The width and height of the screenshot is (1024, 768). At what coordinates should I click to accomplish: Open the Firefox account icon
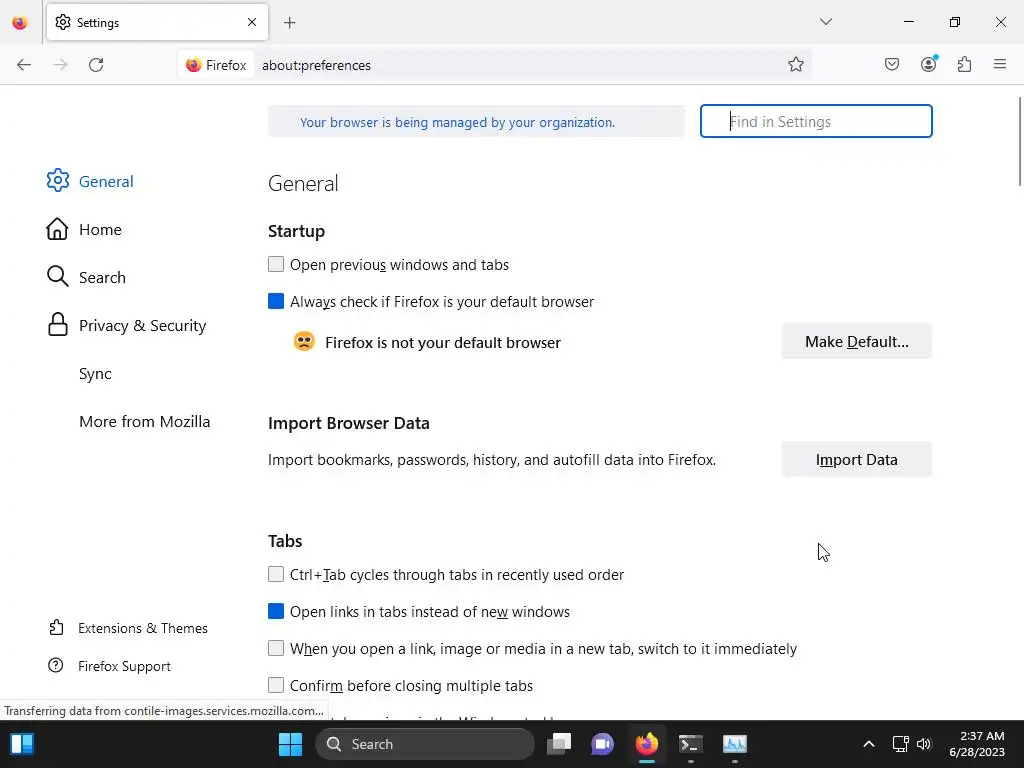point(929,64)
